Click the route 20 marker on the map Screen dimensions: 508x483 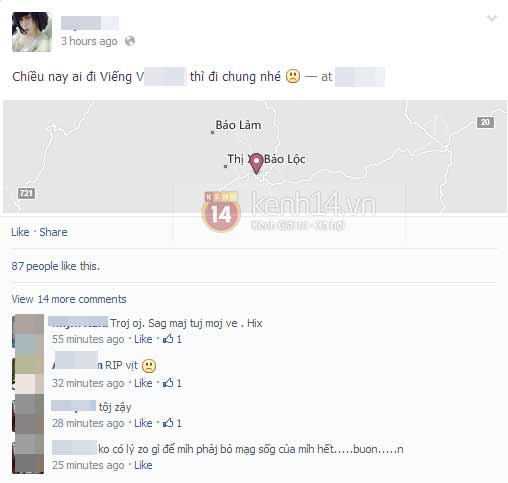click(x=485, y=122)
